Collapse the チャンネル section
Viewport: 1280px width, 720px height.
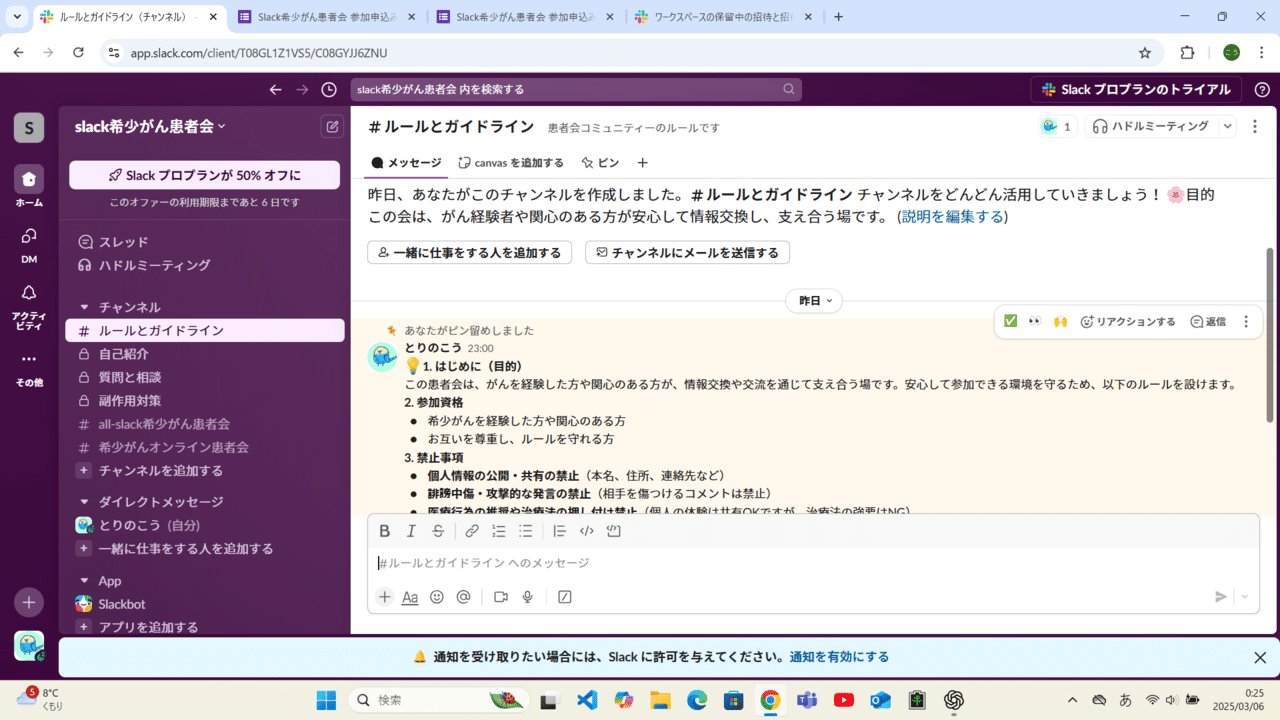pyautogui.click(x=85, y=307)
